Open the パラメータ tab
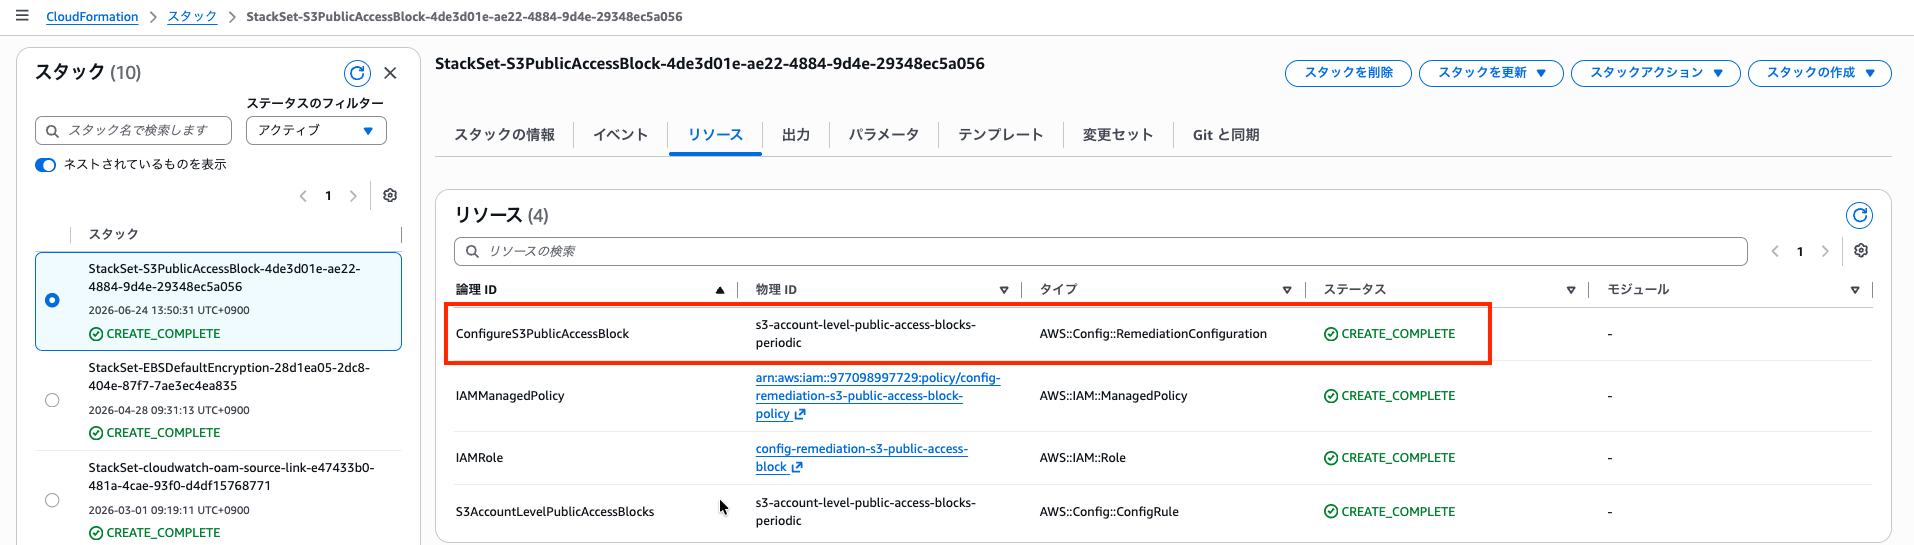The height and width of the screenshot is (545, 1914). 883,135
